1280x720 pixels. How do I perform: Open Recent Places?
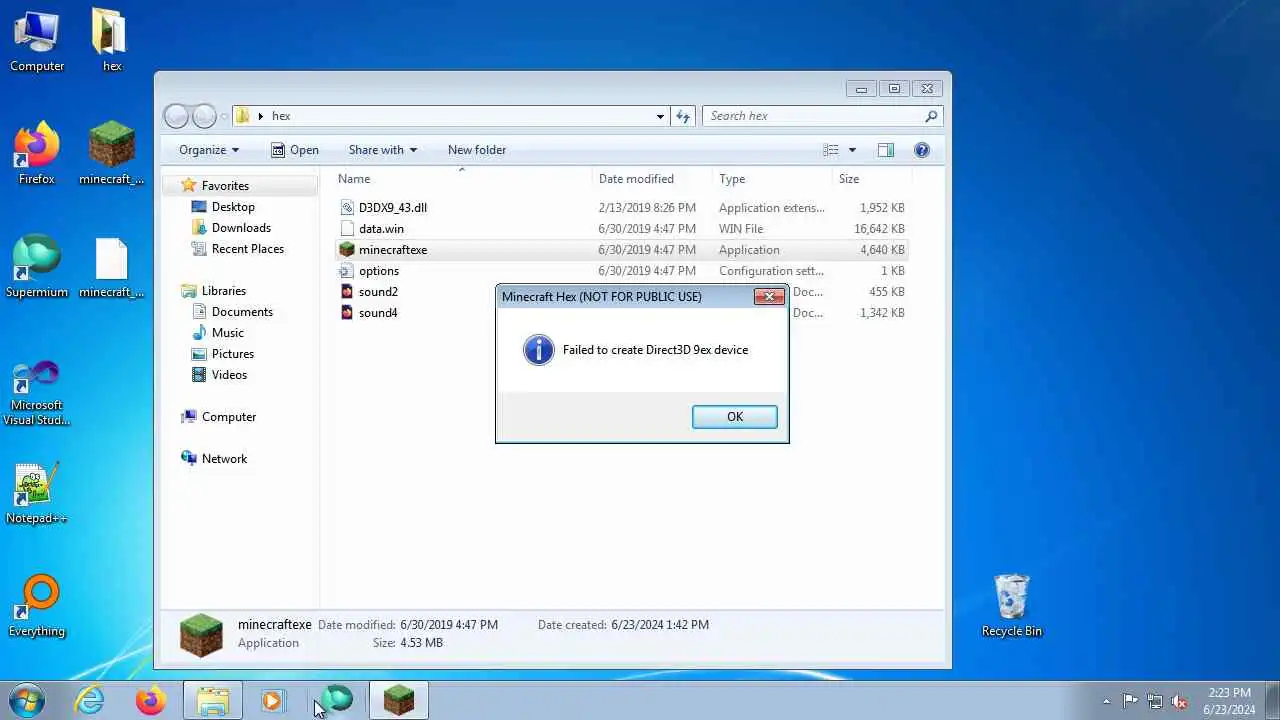247,249
